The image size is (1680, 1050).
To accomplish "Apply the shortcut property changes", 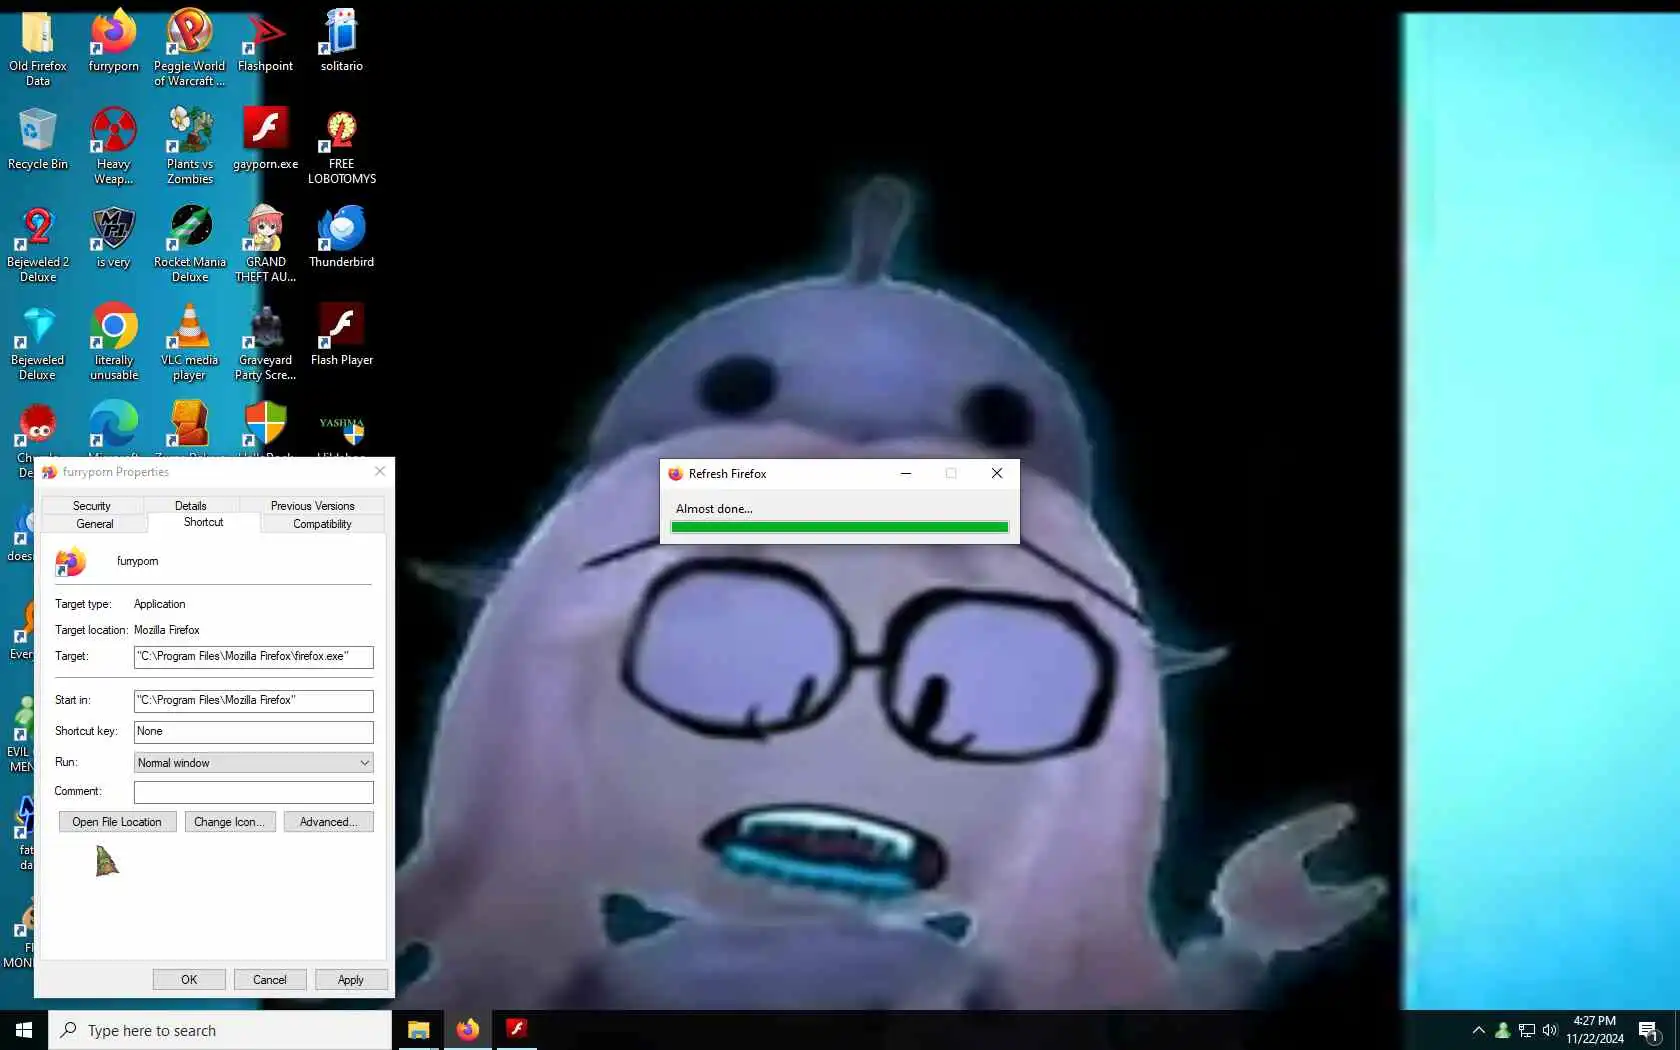I will click(x=351, y=980).
